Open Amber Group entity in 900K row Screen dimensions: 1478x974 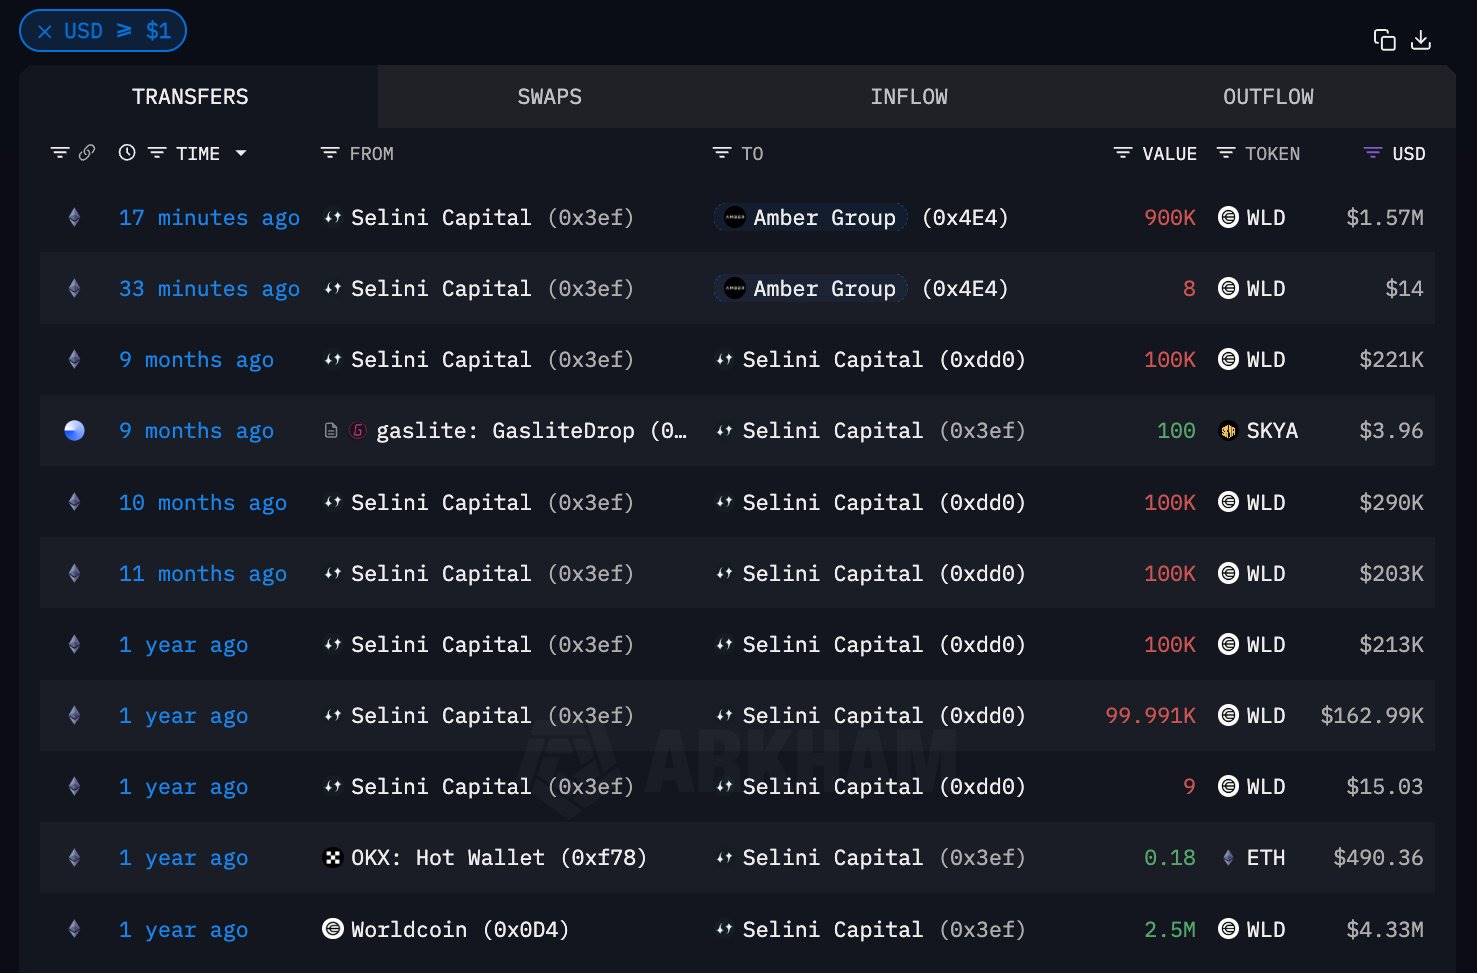823,218
